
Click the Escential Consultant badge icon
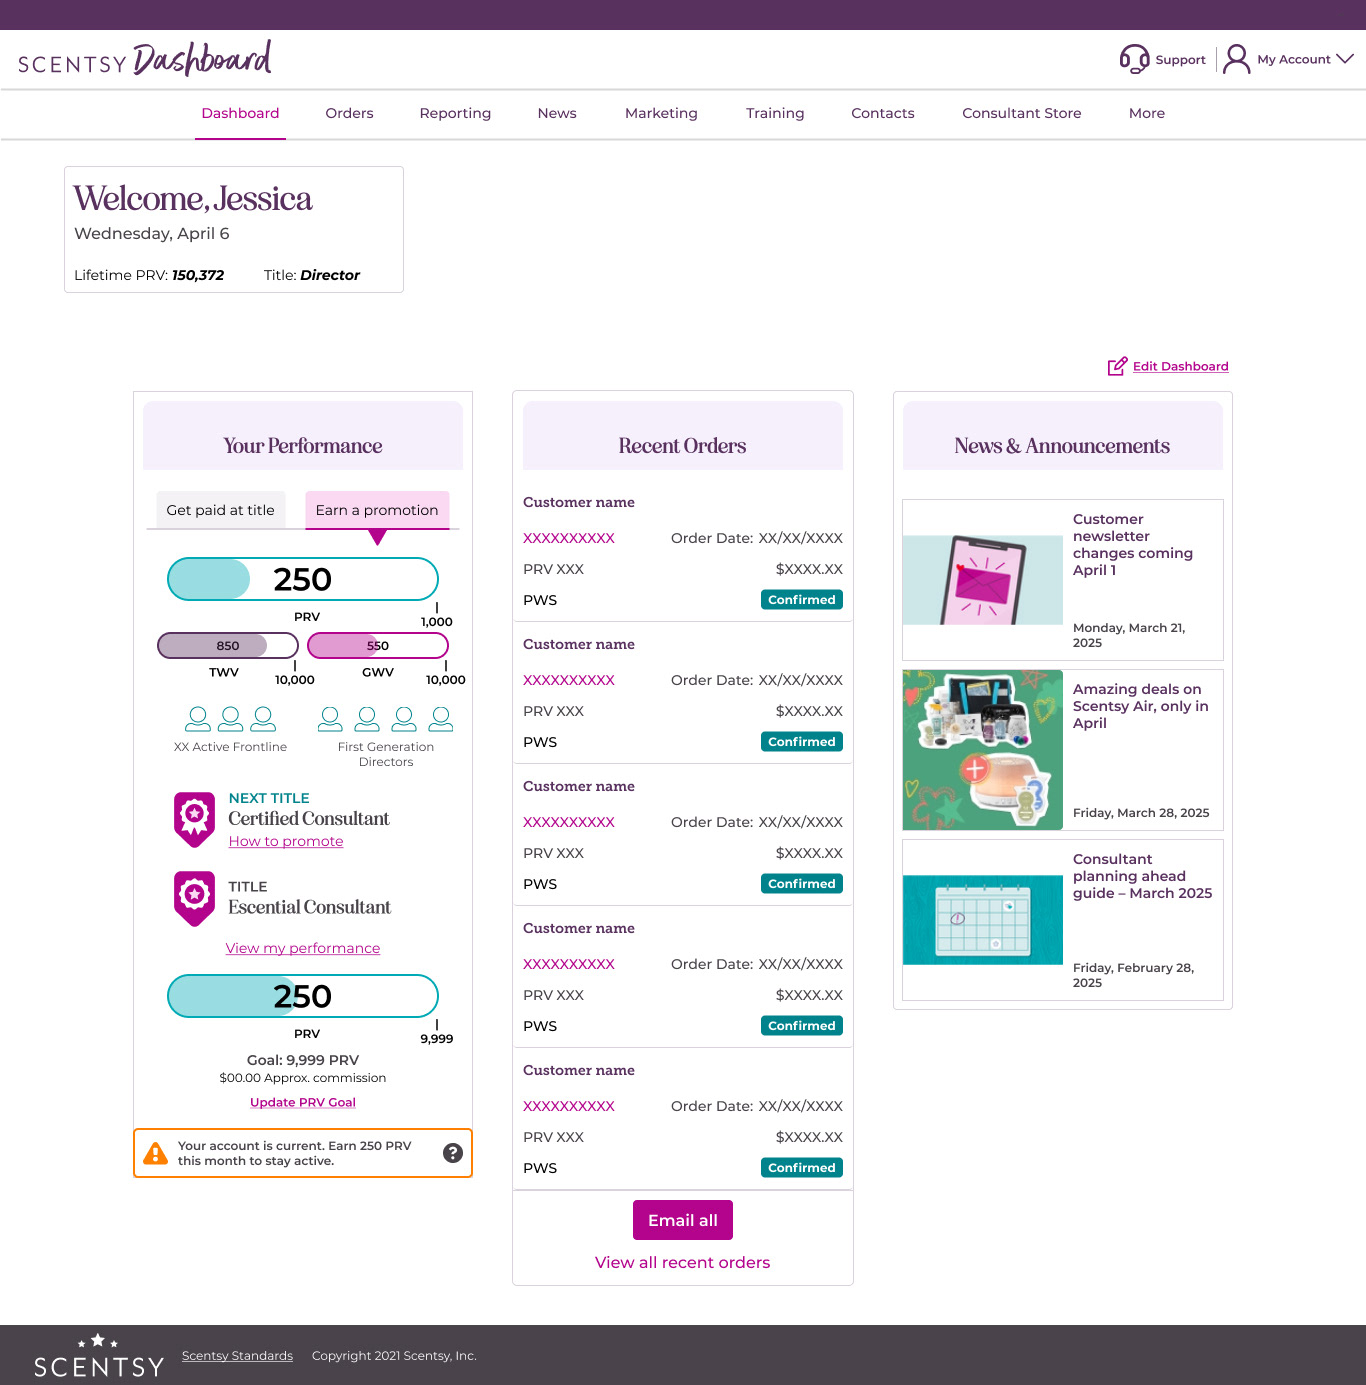pos(194,898)
